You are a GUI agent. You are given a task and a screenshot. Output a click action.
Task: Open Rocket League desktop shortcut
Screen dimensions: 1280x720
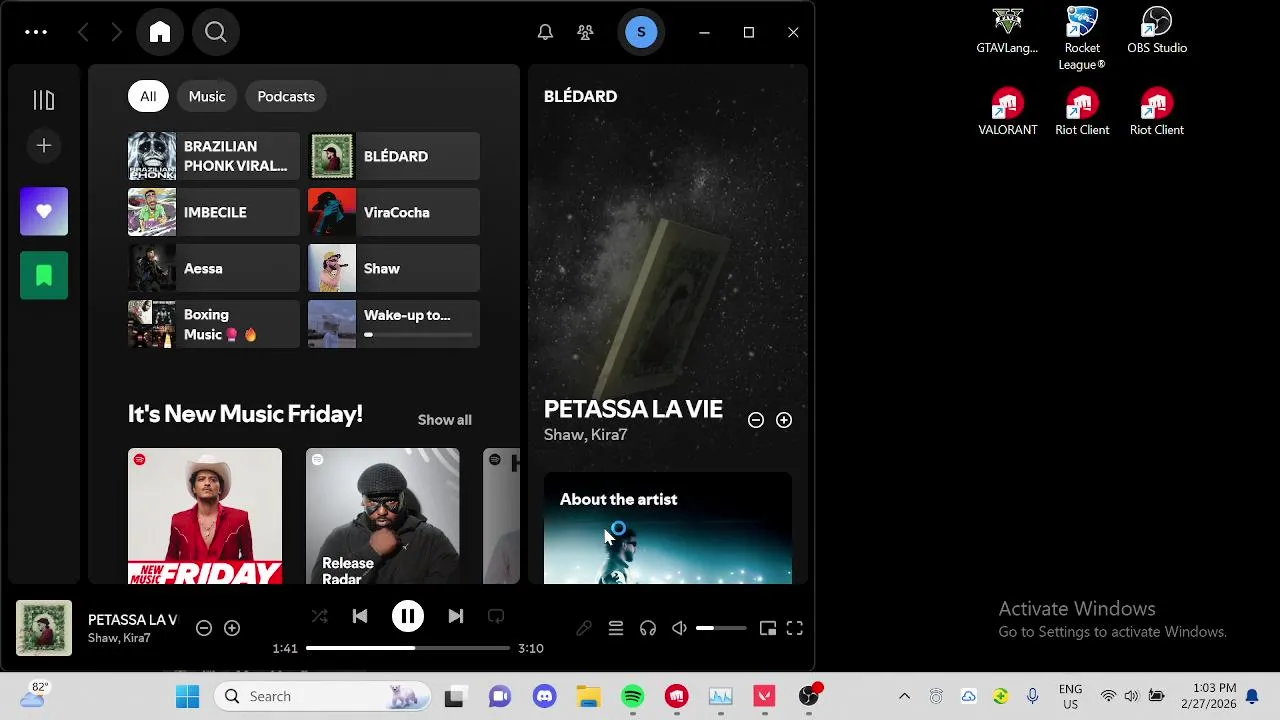point(1082,38)
